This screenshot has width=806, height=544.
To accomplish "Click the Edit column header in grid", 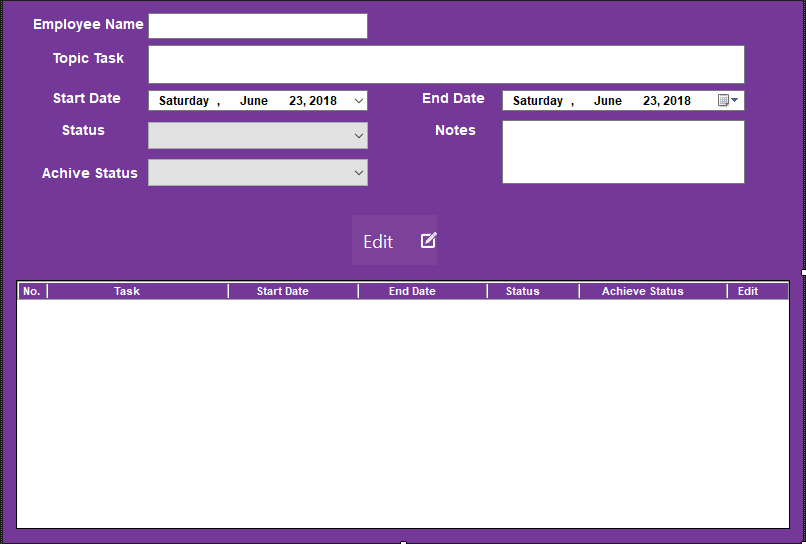I will [748, 291].
